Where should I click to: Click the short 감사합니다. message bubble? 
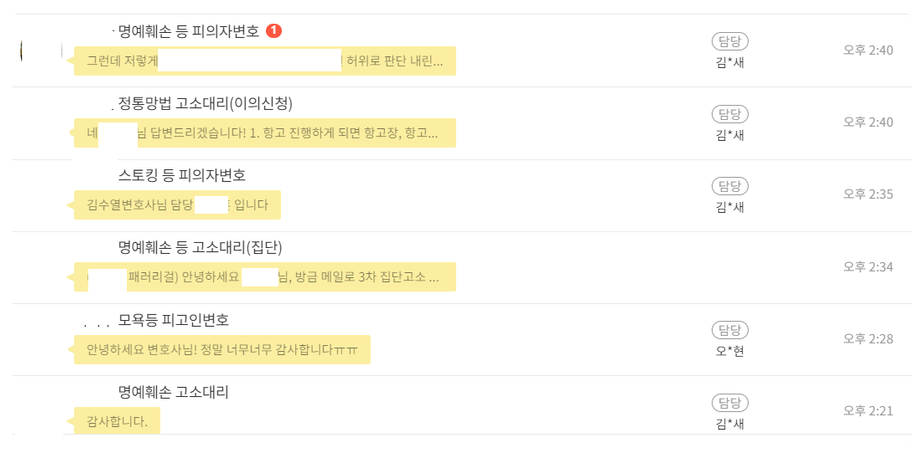(117, 421)
